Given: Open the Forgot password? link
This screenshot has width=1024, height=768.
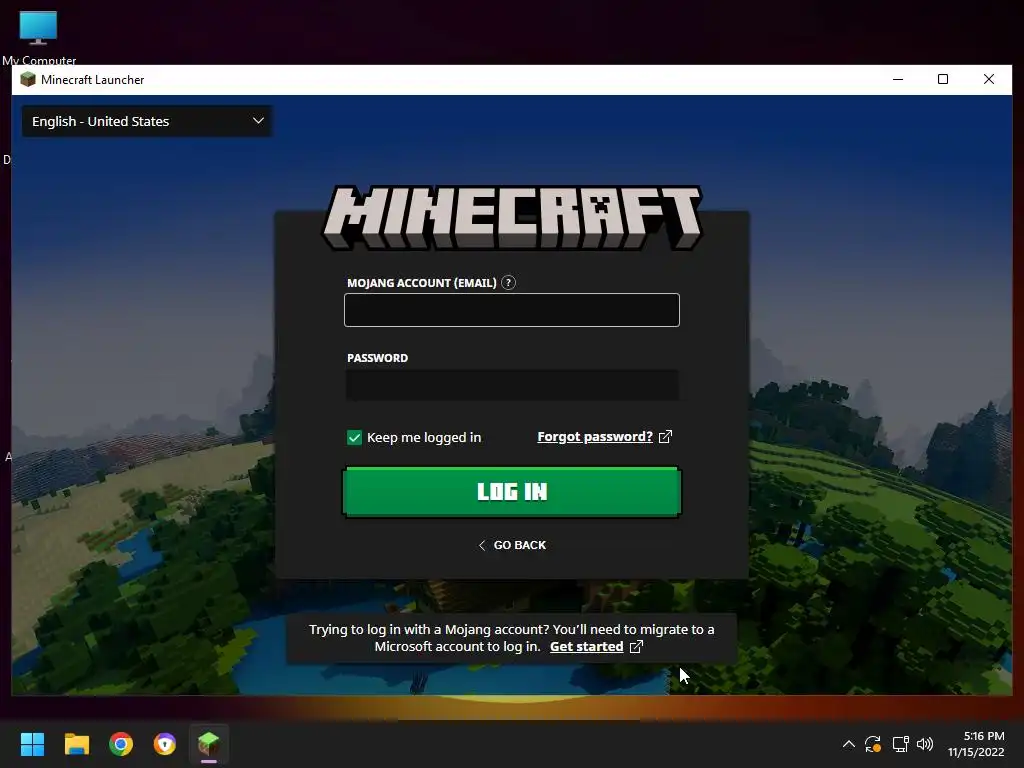Looking at the screenshot, I should click(x=595, y=436).
